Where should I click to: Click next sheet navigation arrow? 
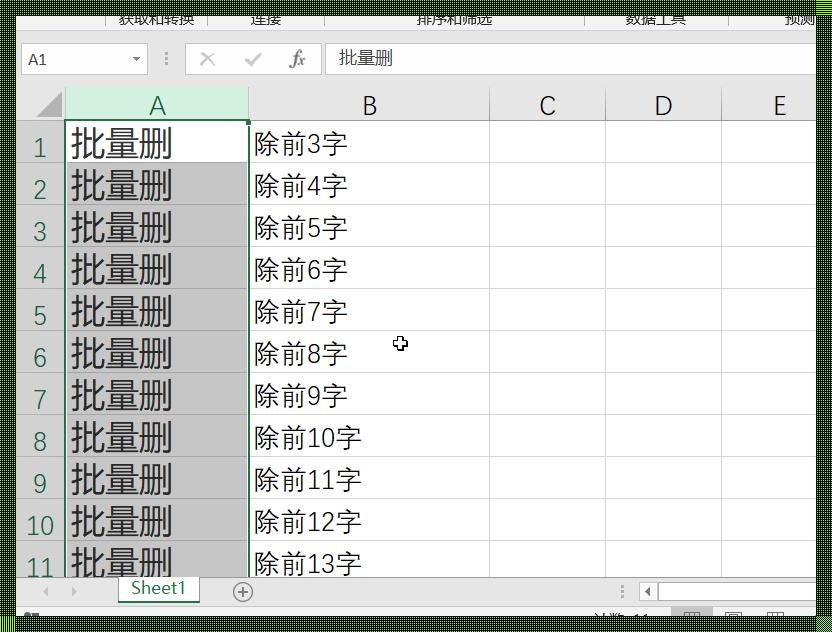(x=74, y=591)
